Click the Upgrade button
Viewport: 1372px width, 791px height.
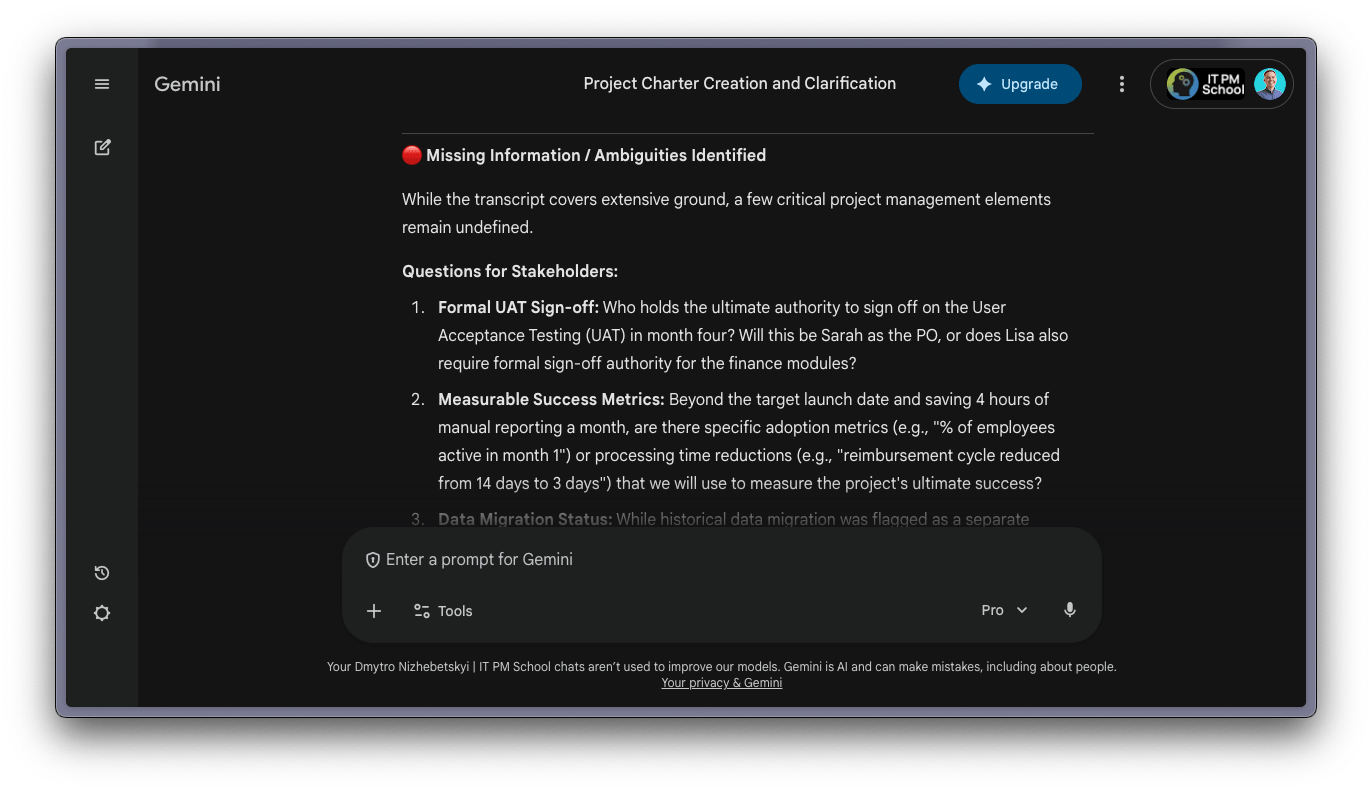click(1020, 84)
